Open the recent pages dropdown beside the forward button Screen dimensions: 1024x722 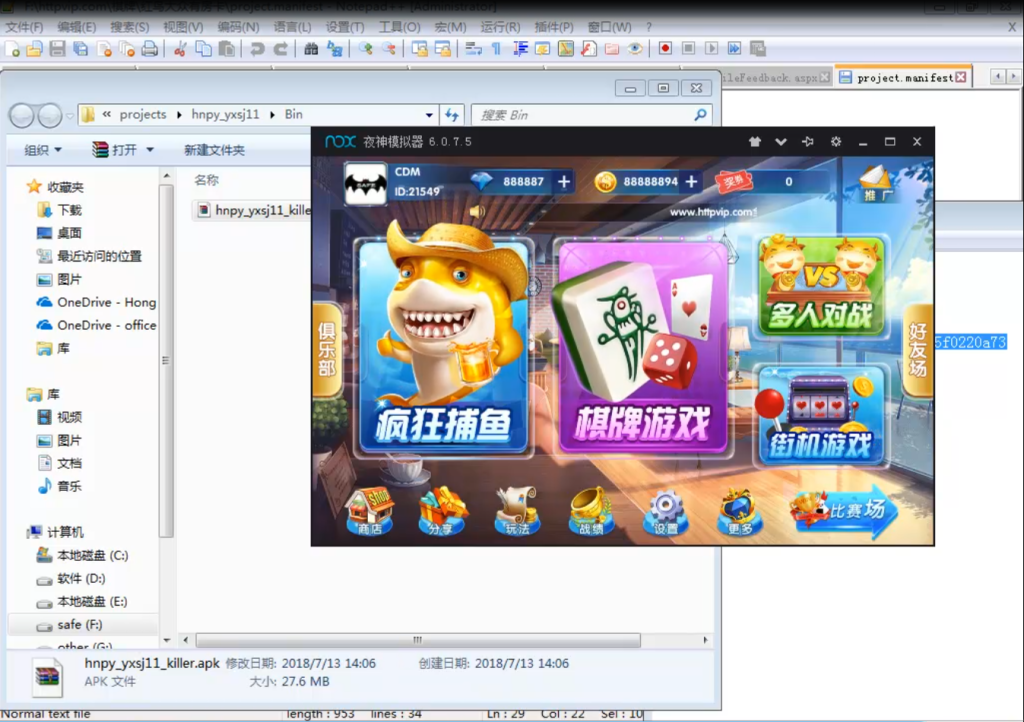click(x=69, y=116)
